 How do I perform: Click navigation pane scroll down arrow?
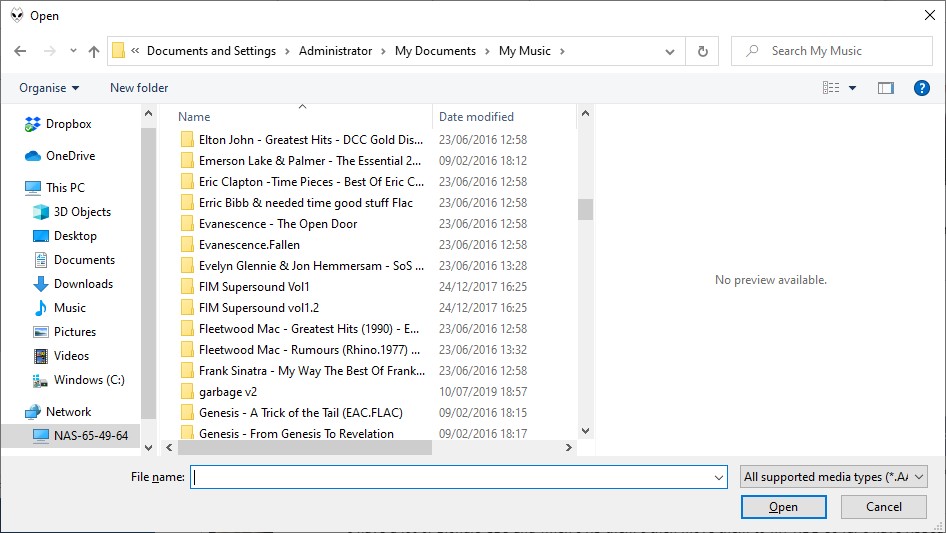point(148,448)
